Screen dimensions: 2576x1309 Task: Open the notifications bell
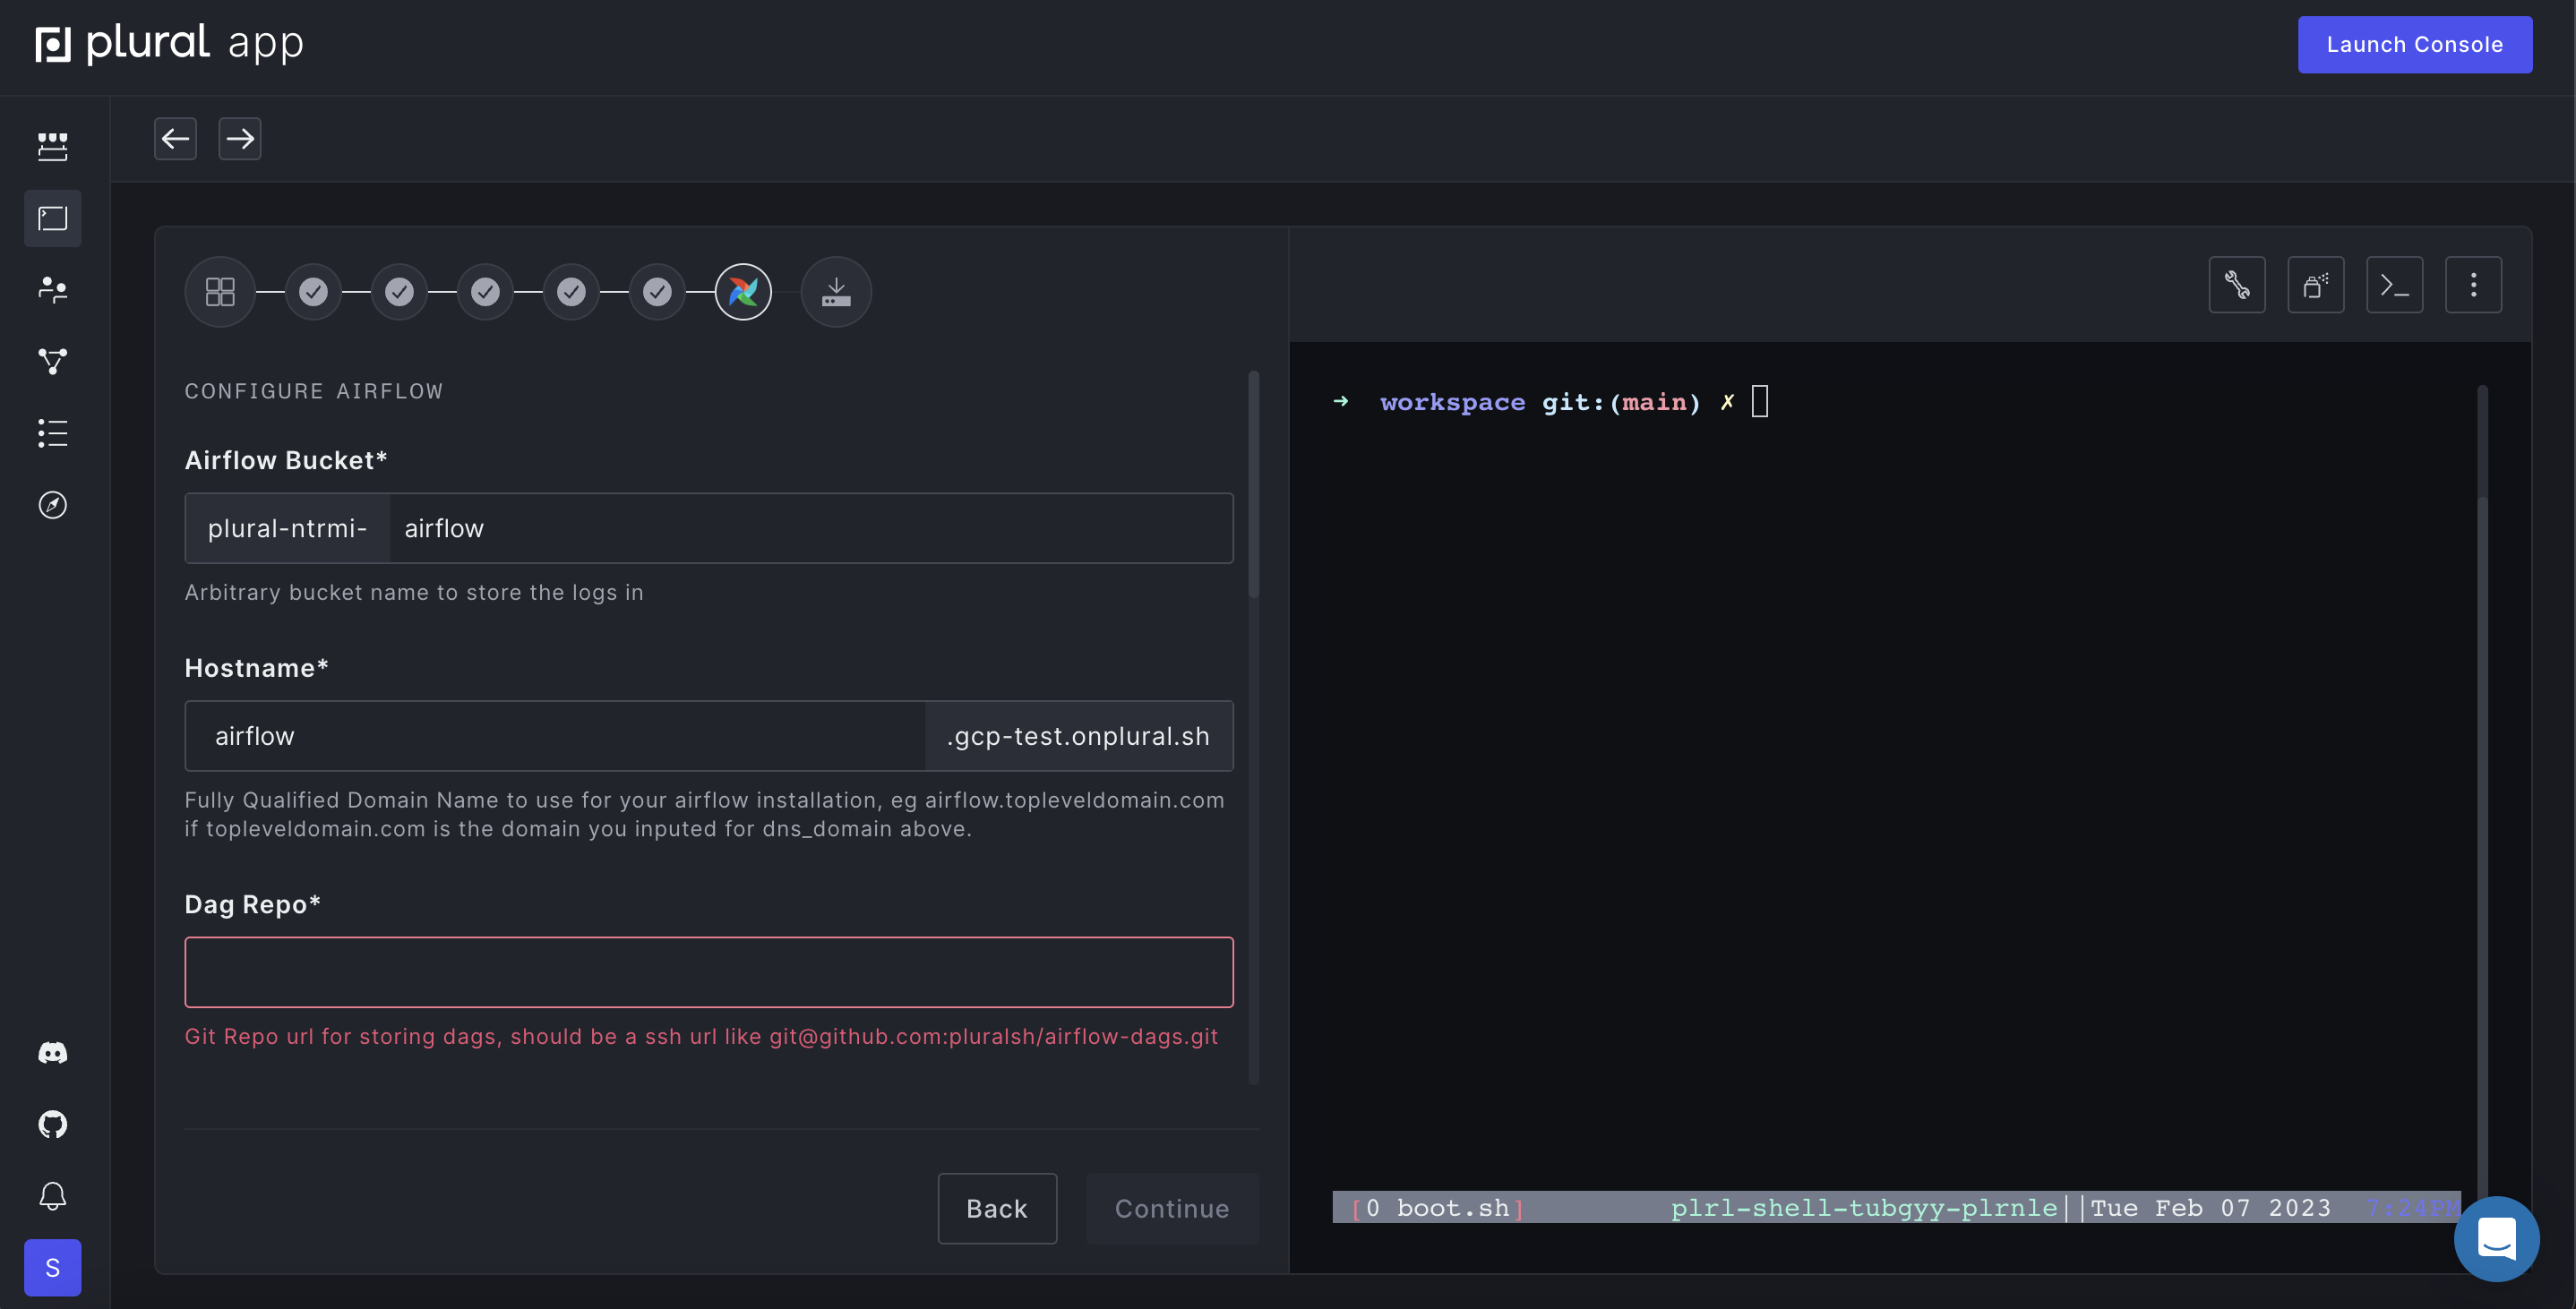(x=52, y=1196)
